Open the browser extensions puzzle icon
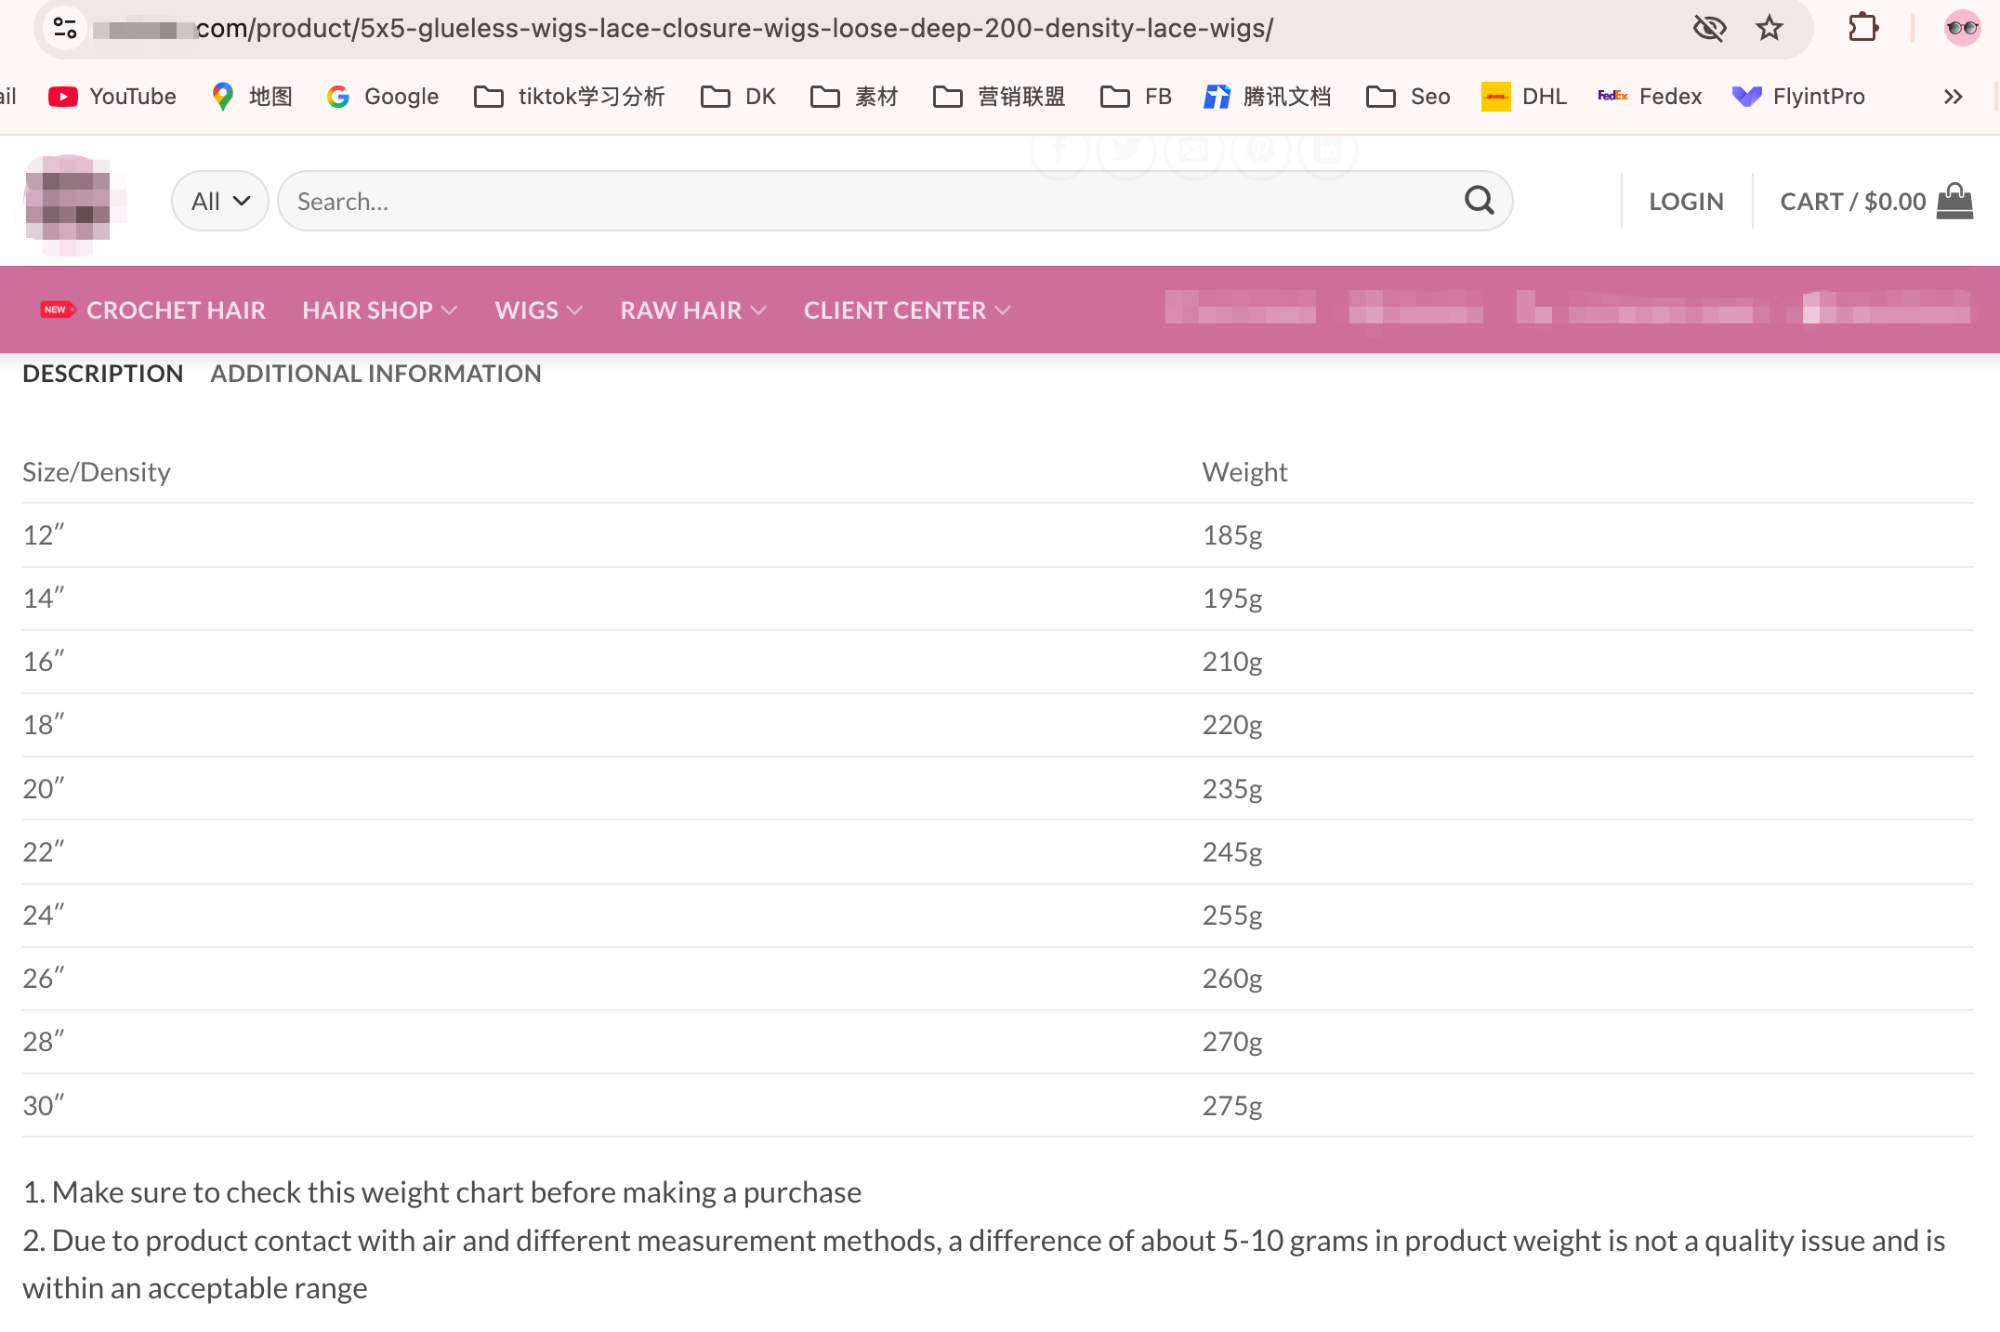The width and height of the screenshot is (2000, 1332). click(1863, 28)
